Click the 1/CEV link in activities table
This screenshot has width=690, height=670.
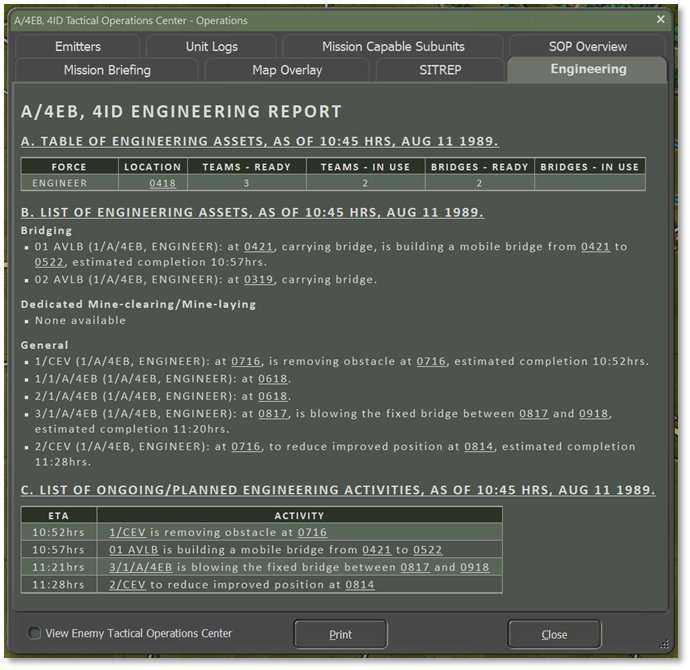[128, 533]
